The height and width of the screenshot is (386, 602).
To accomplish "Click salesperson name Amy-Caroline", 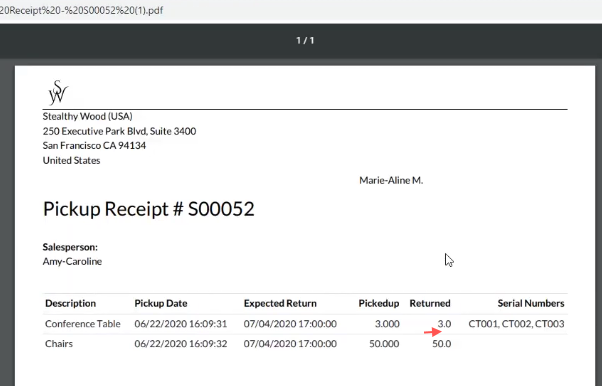I will point(72,262).
